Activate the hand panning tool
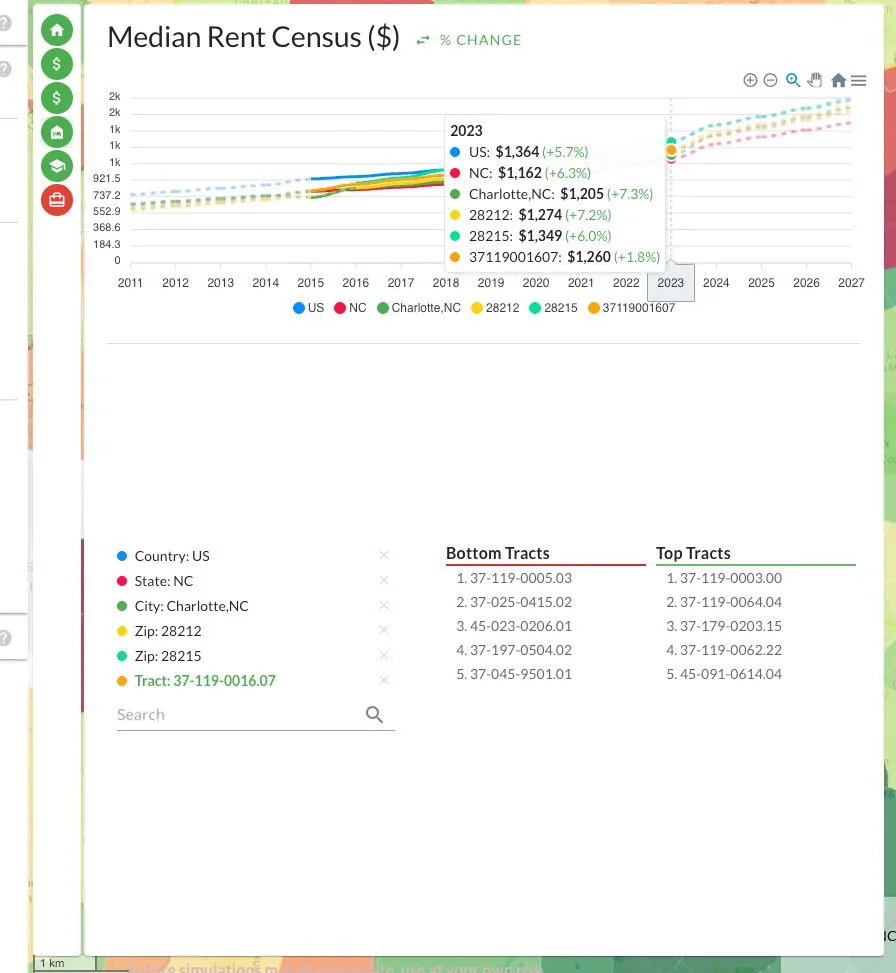The height and width of the screenshot is (973, 896). [x=815, y=81]
